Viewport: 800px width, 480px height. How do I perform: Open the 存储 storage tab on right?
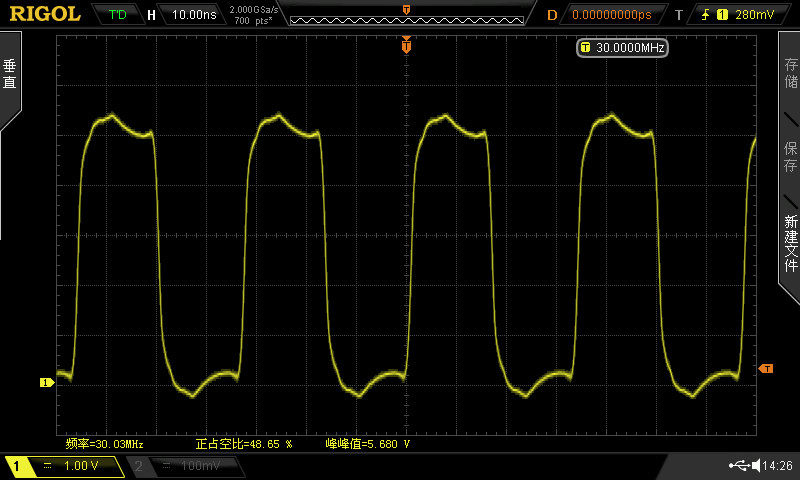[791, 73]
